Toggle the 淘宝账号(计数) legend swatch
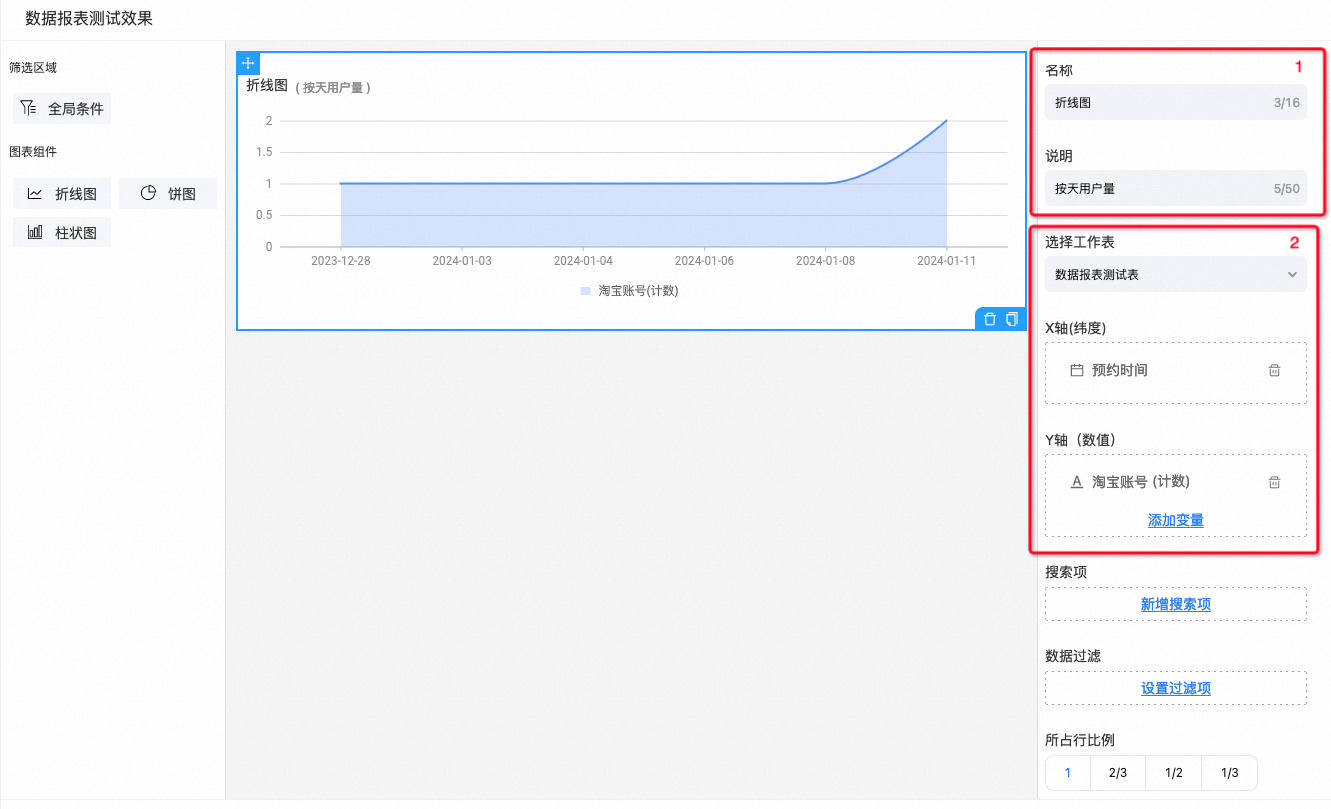1331x809 pixels. click(586, 291)
